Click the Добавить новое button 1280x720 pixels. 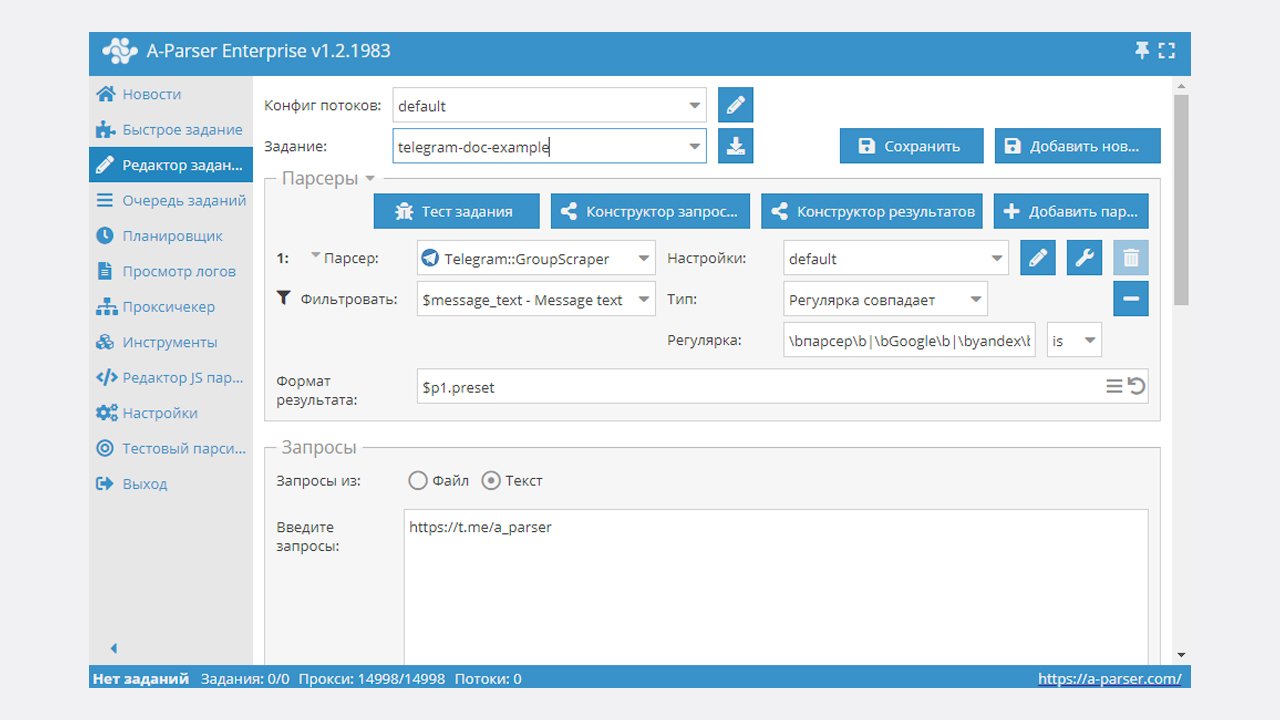coord(1077,146)
